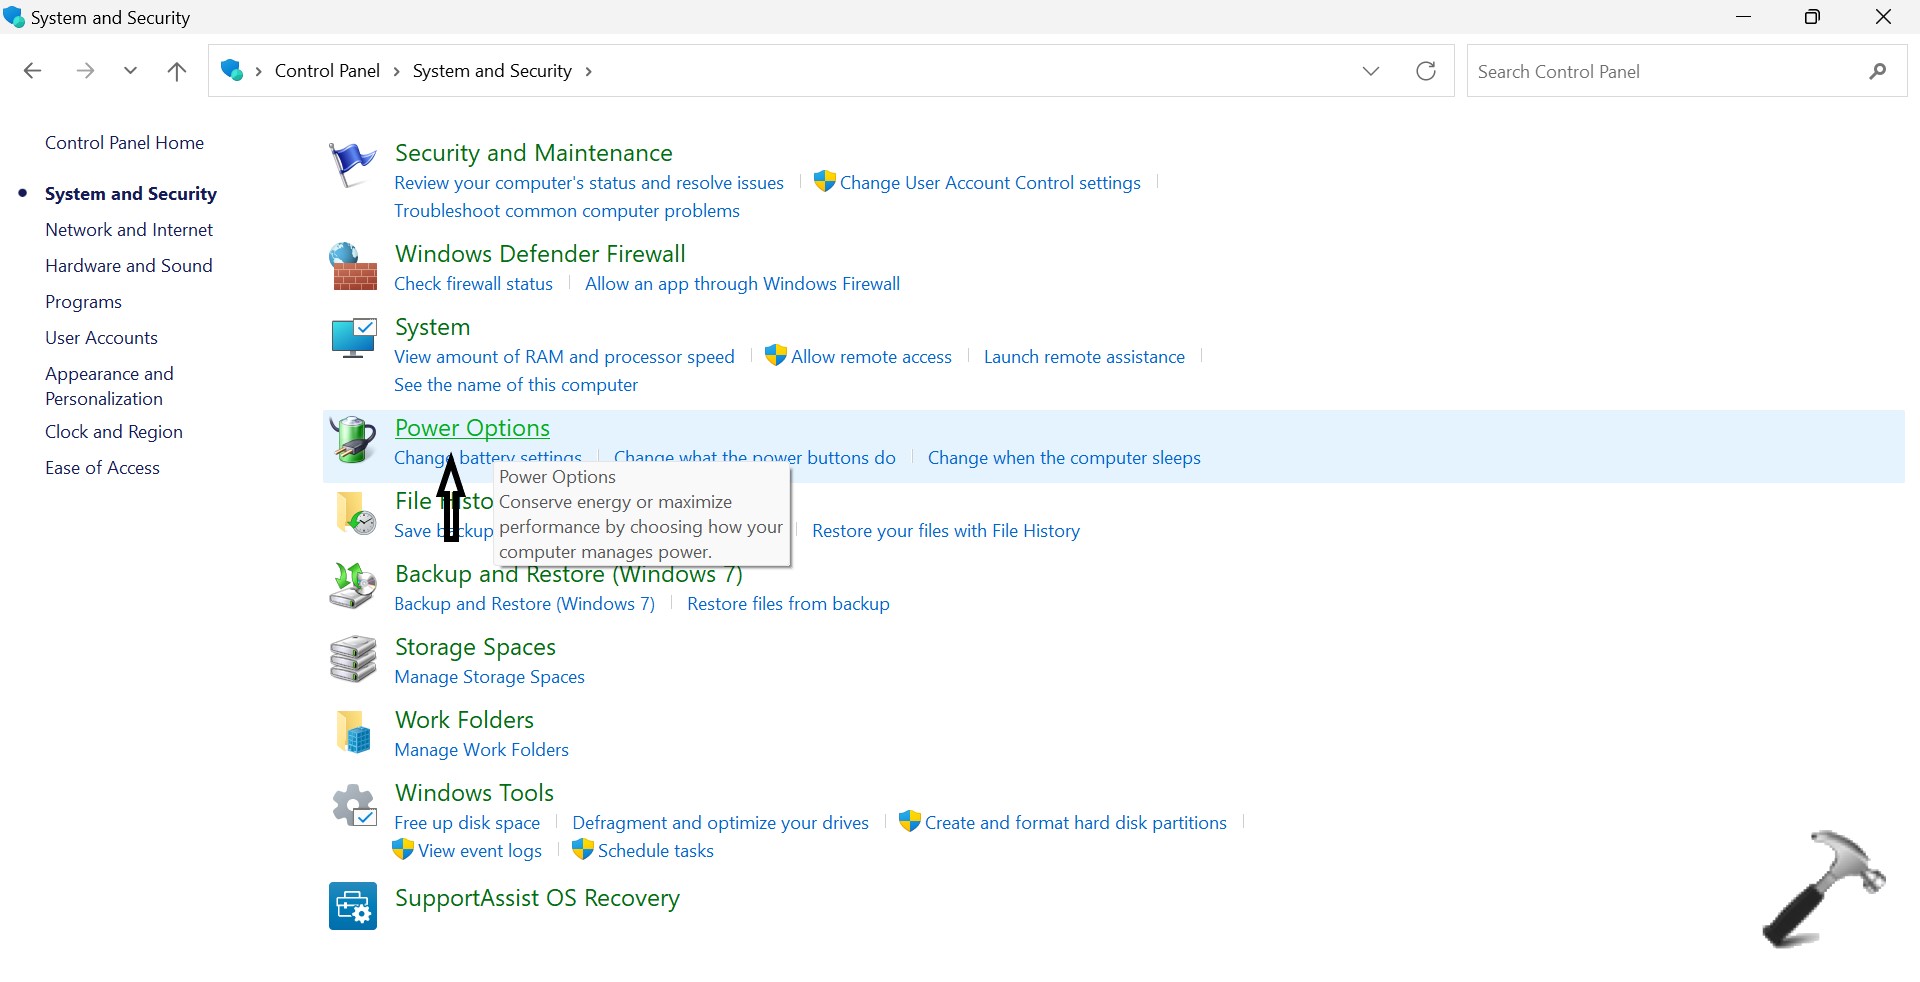Open Change User Account Control settings
The height and width of the screenshot is (982, 1920).
tap(990, 183)
